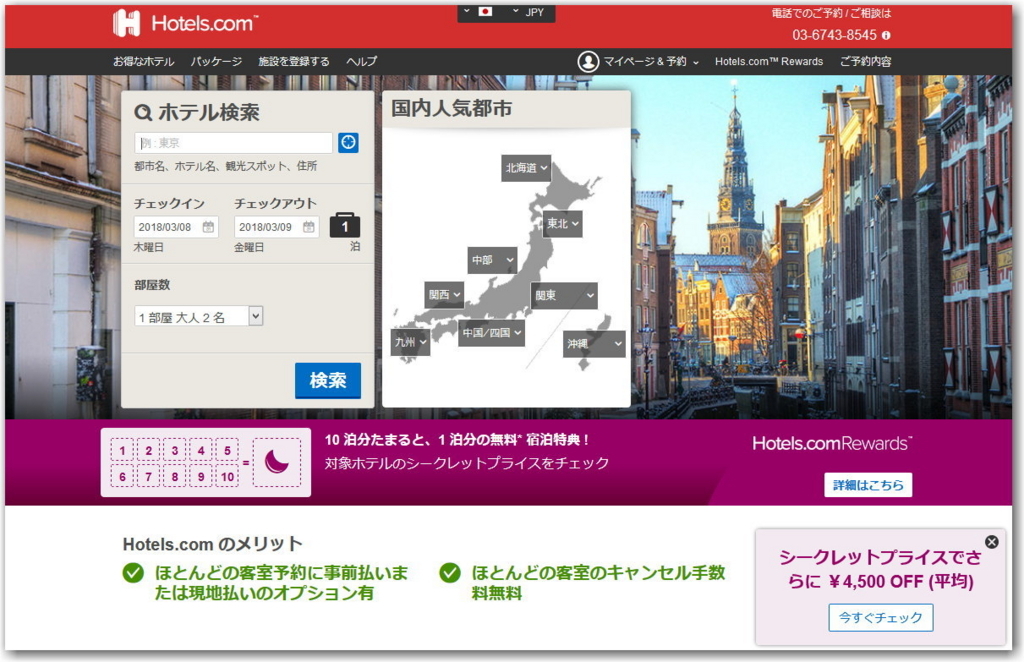The height and width of the screenshot is (662, 1024).
Task: Open お得なホテル menu item
Action: tap(144, 61)
